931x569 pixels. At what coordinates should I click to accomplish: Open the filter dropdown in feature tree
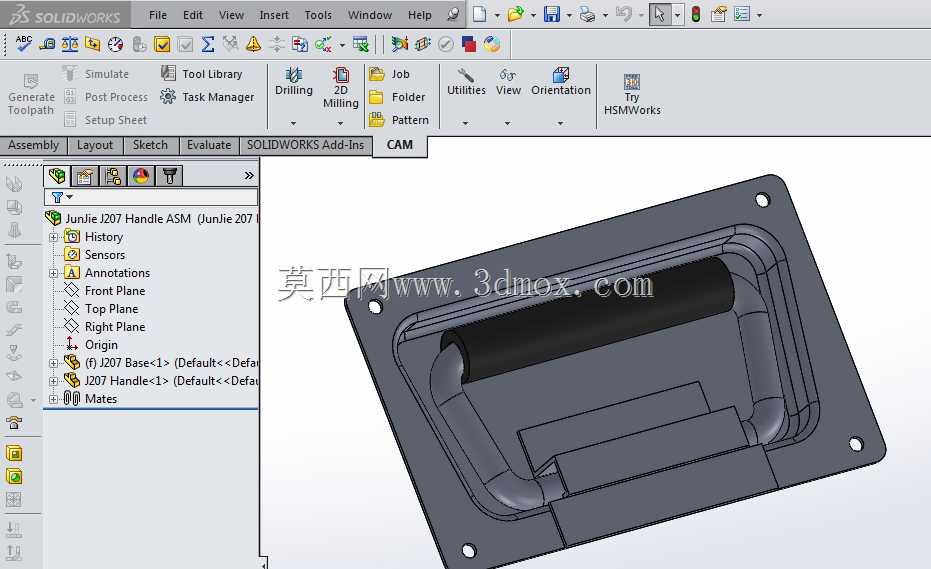pyautogui.click(x=69, y=197)
